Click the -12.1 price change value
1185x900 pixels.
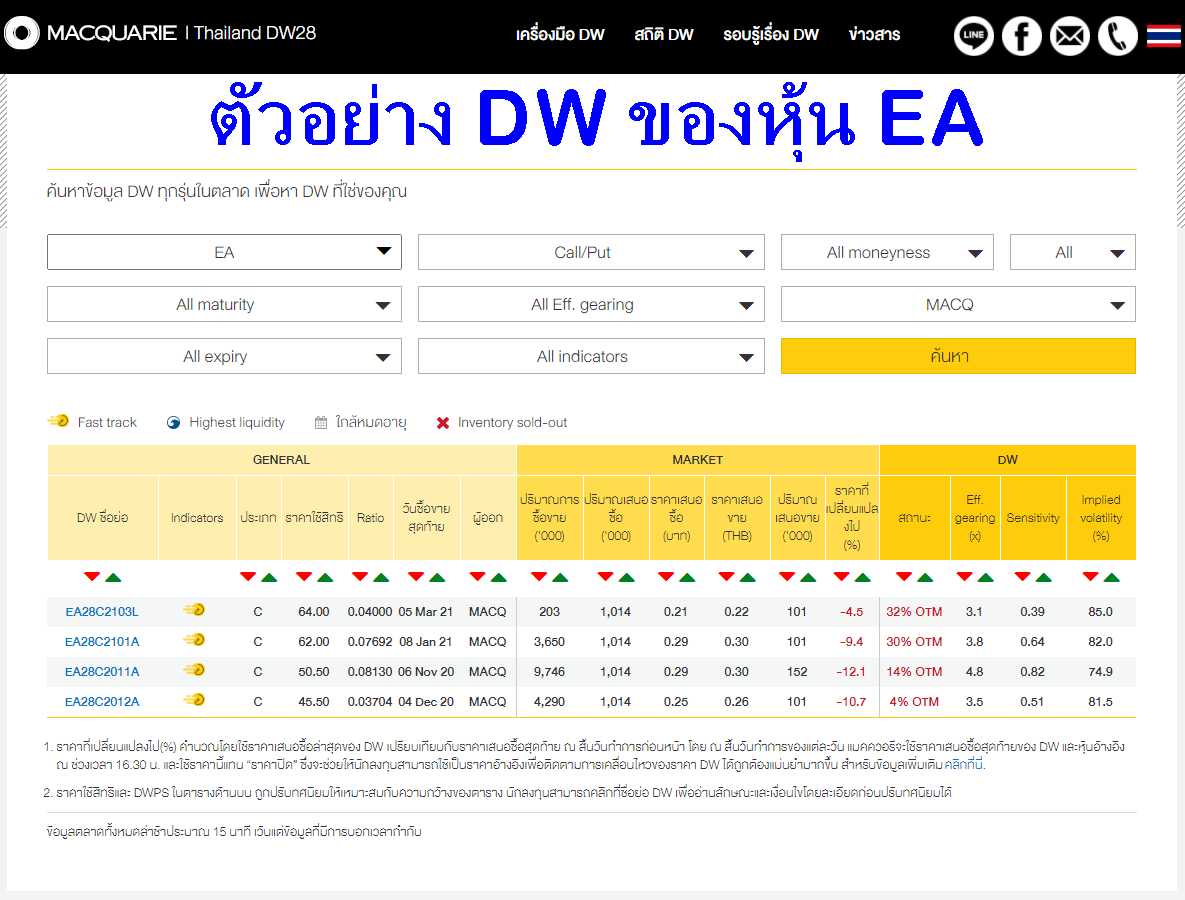click(x=851, y=672)
